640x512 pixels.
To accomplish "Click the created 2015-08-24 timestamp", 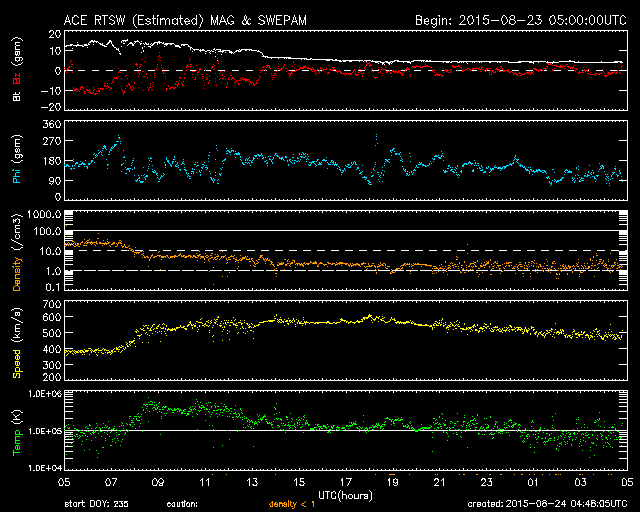I will pos(547,504).
